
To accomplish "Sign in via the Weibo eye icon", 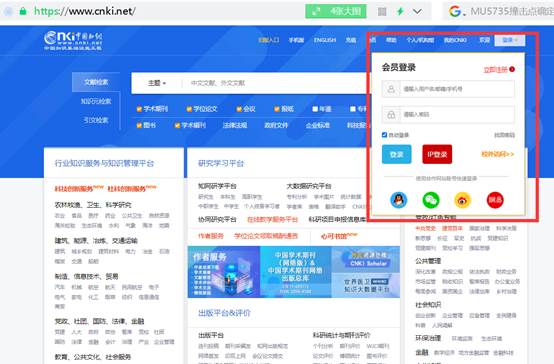I will click(462, 200).
